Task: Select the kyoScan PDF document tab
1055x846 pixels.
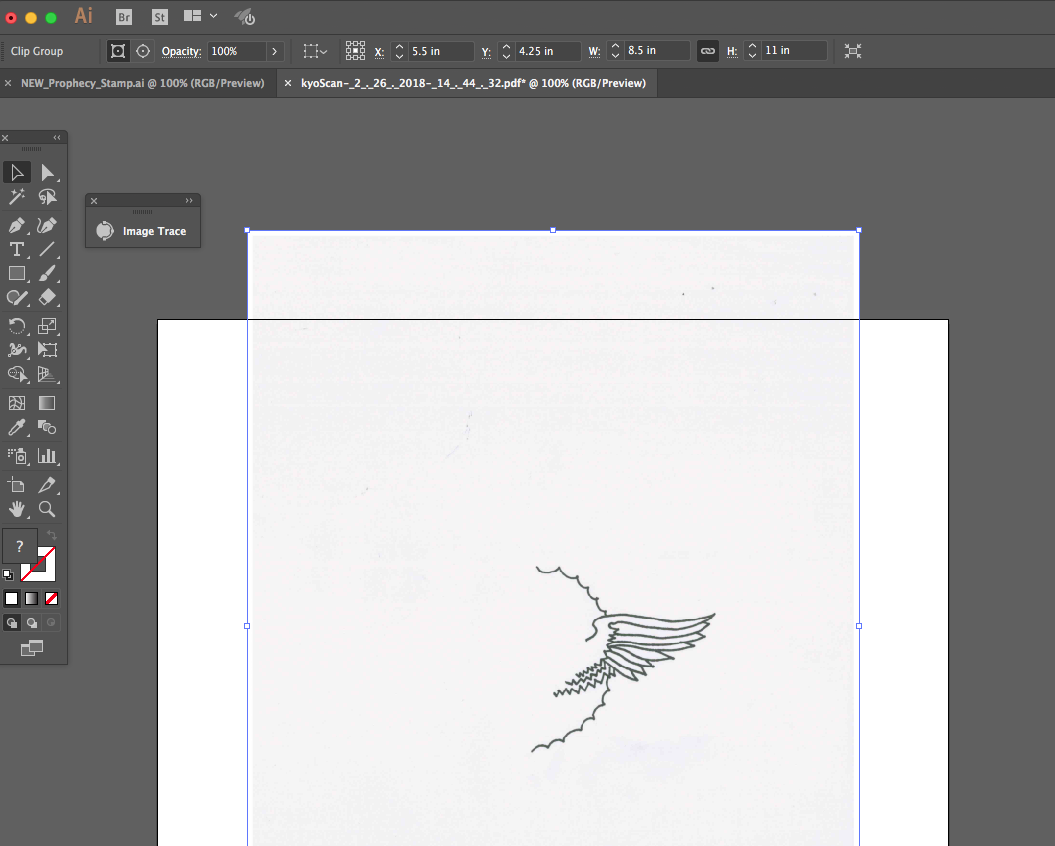Action: (x=472, y=83)
